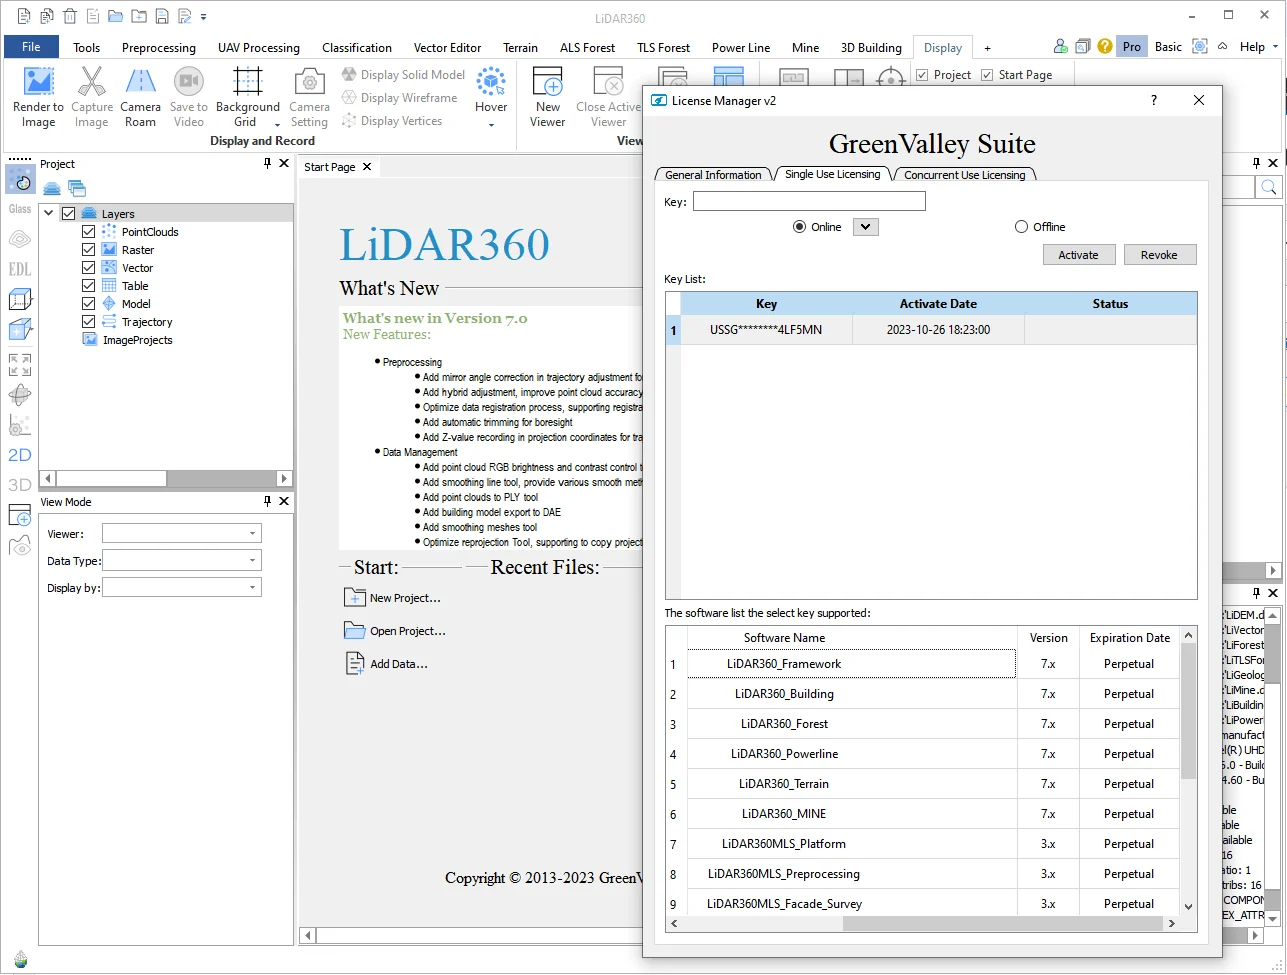Click the add viewer icon in left sidebar
This screenshot has height=975, width=1287.
(20, 516)
